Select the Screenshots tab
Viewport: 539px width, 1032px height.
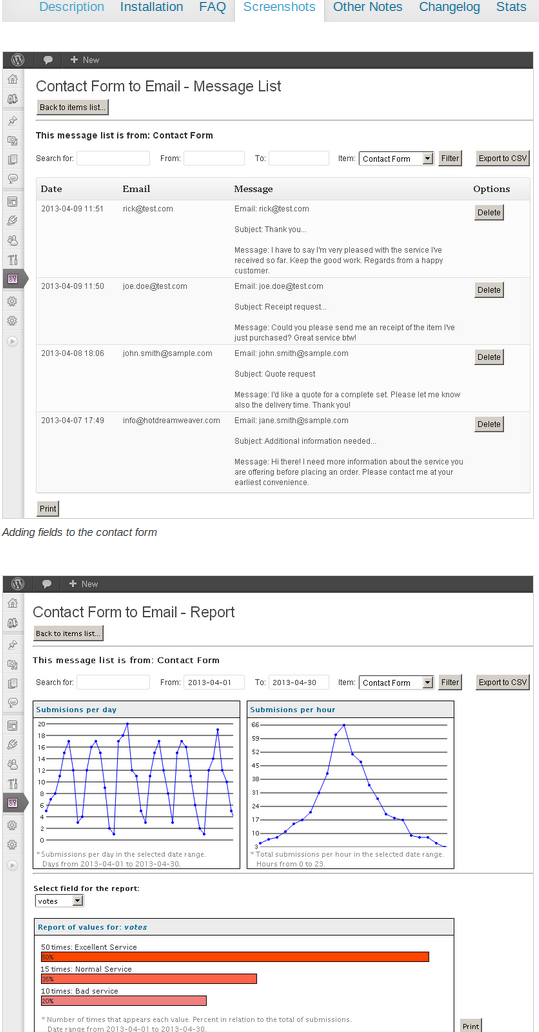279,7
